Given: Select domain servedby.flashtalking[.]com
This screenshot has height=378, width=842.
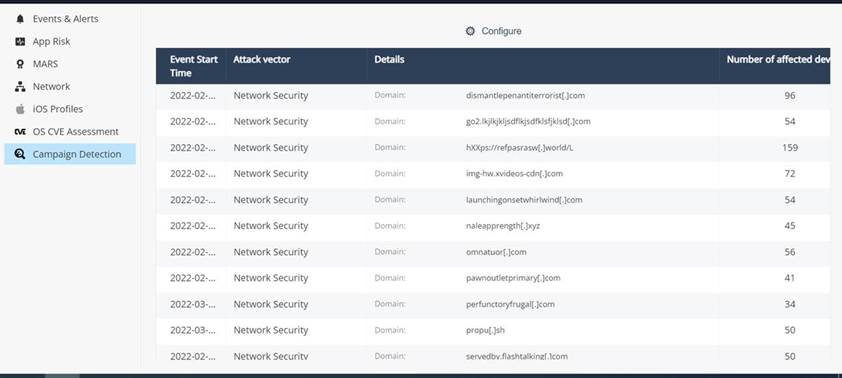Looking at the screenshot, I should pyautogui.click(x=517, y=356).
